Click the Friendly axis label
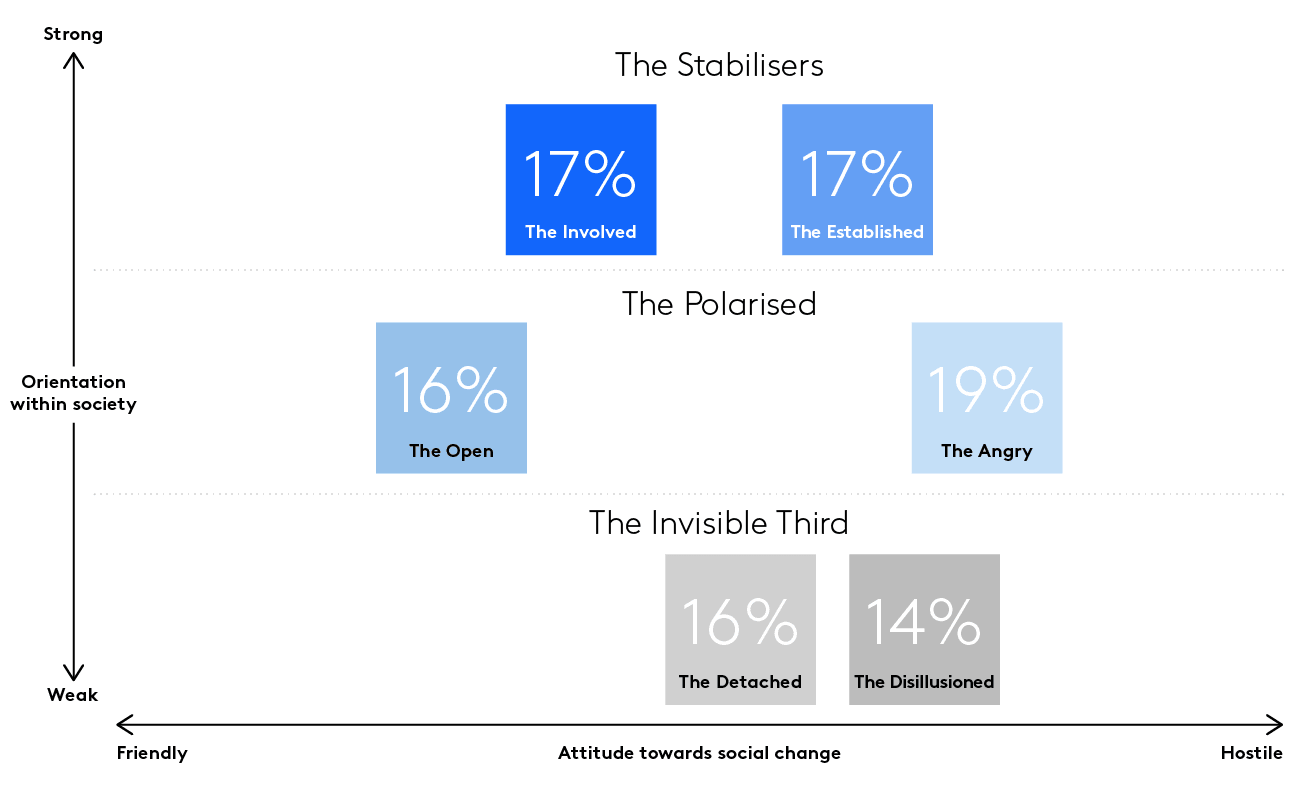 152,753
